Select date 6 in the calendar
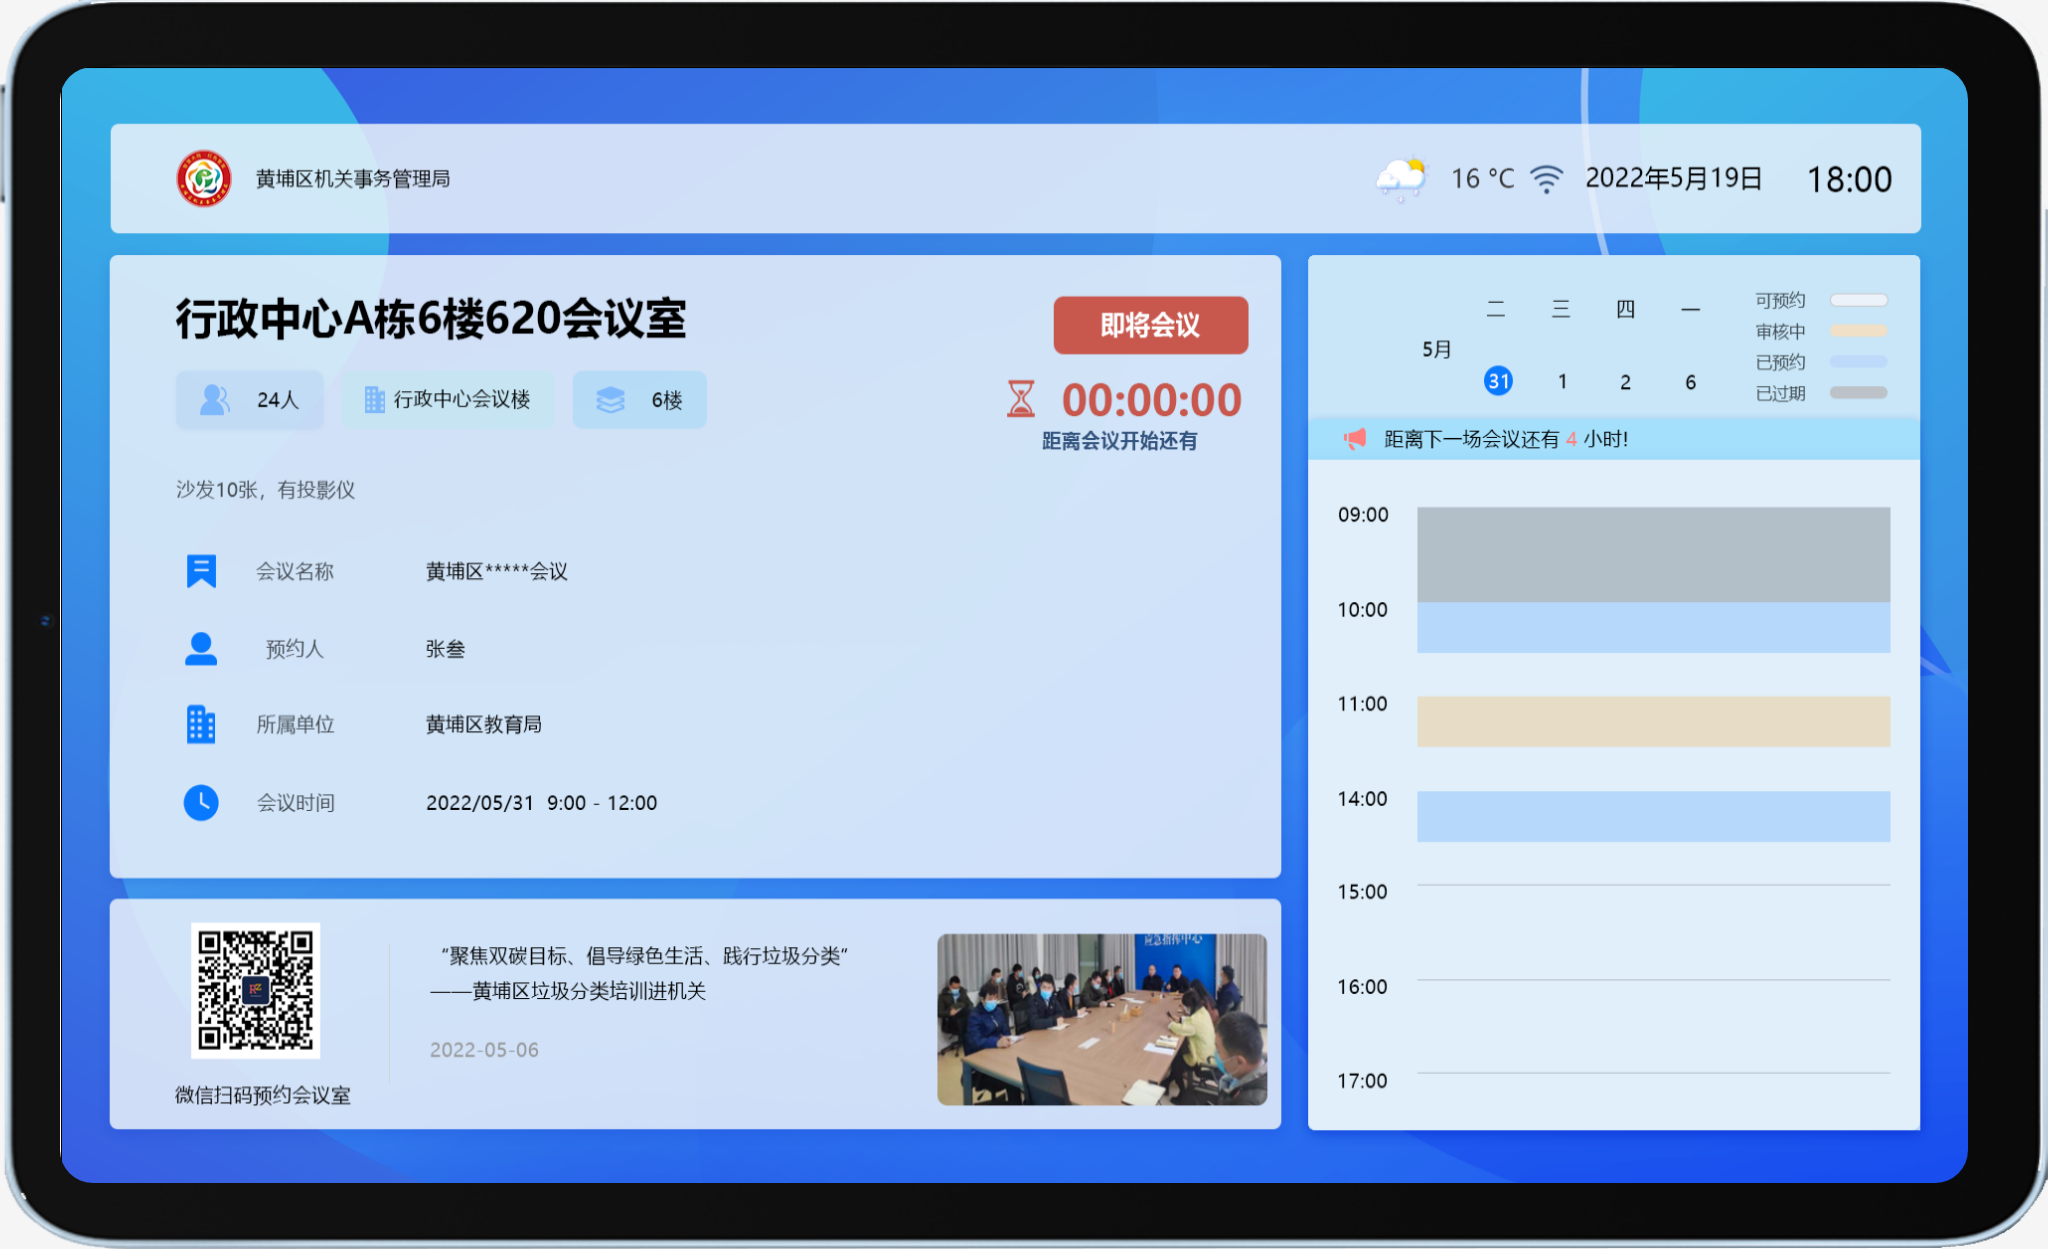The height and width of the screenshot is (1249, 2048). pyautogui.click(x=1690, y=382)
